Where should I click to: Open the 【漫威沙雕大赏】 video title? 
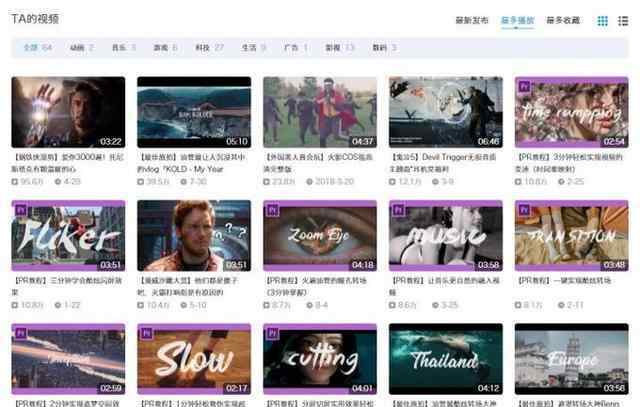pos(189,286)
